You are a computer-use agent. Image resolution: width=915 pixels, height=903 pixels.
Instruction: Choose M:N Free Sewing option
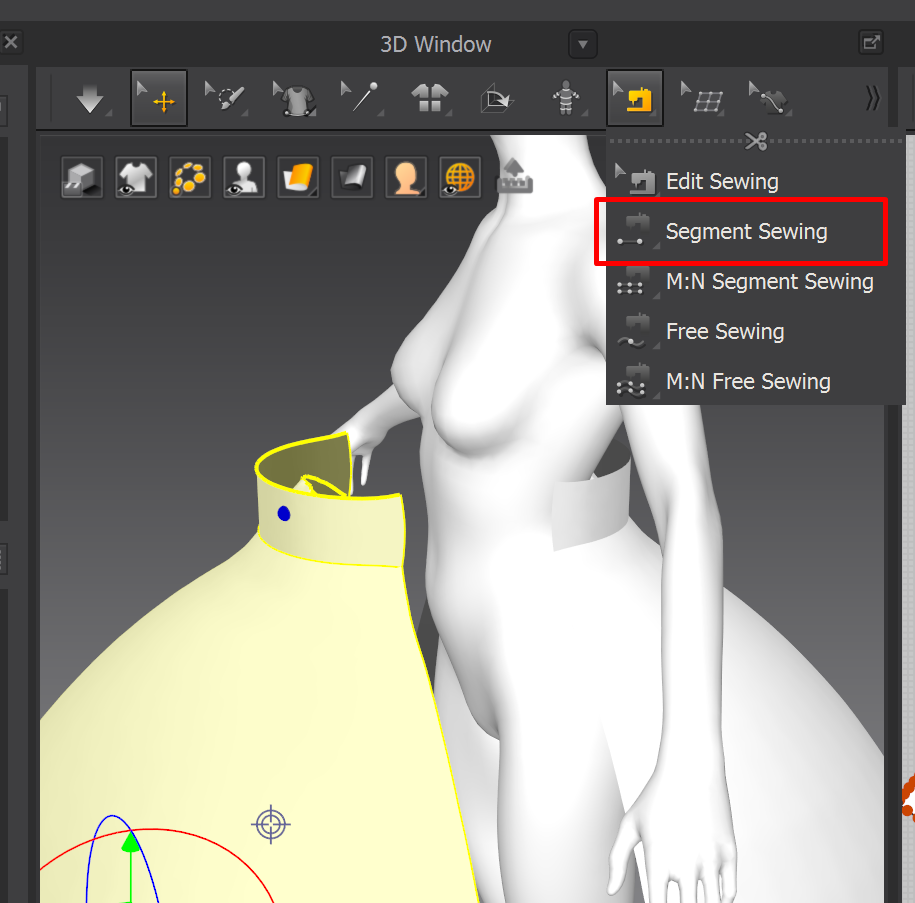tap(755, 382)
